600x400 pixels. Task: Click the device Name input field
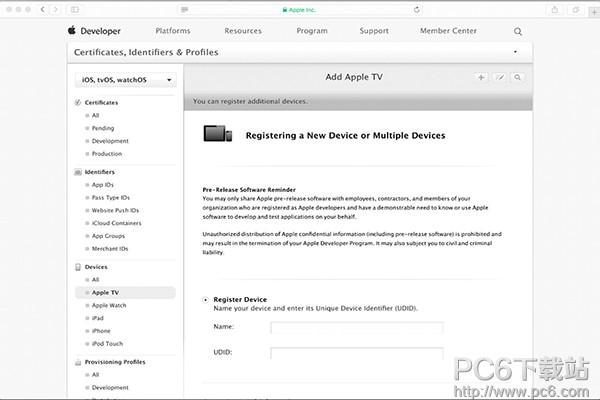click(x=357, y=328)
